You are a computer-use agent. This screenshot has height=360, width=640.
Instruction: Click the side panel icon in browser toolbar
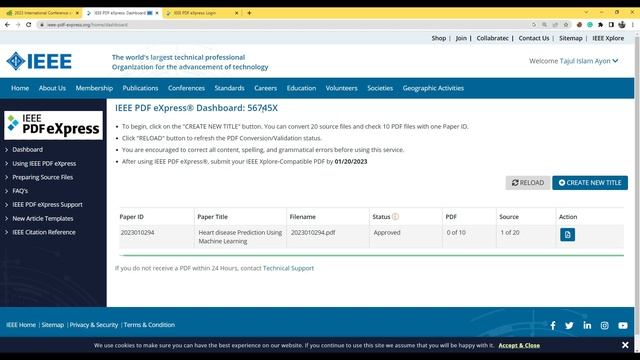pyautogui.click(x=611, y=25)
